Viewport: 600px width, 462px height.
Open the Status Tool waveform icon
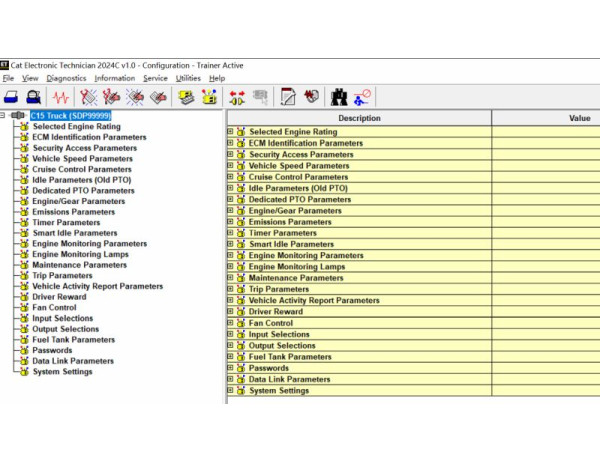(62, 97)
